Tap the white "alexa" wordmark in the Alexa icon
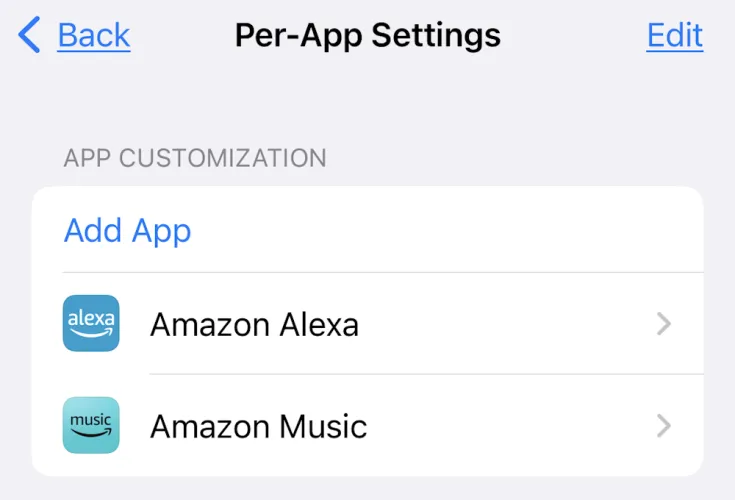The width and height of the screenshot is (735, 500). tap(91, 318)
